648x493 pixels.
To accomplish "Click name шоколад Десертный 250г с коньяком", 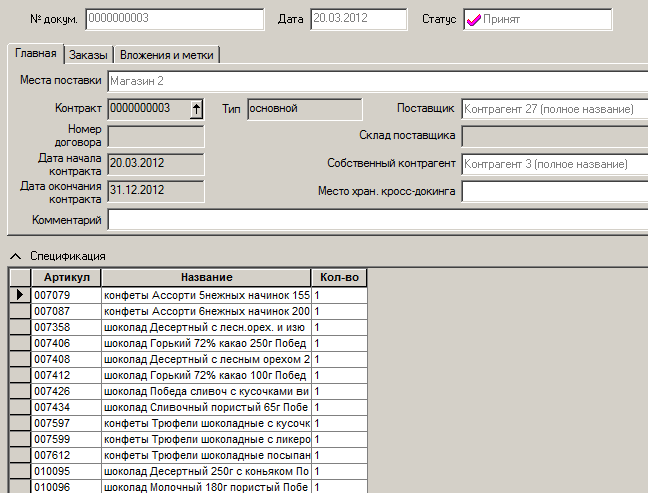I will pos(206,471).
